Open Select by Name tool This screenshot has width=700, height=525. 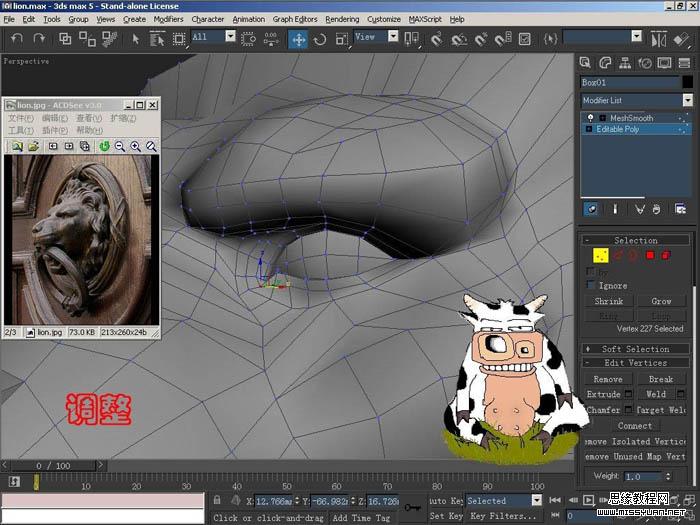pyautogui.click(x=157, y=39)
